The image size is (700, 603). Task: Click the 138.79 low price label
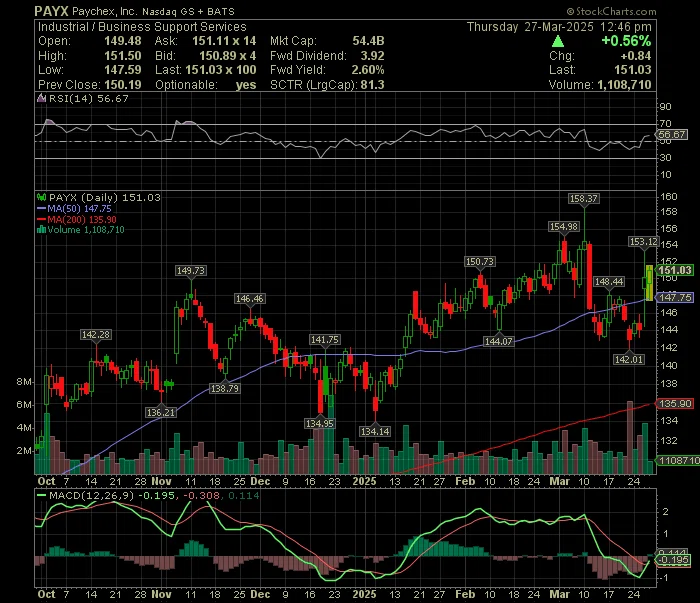[x=225, y=388]
